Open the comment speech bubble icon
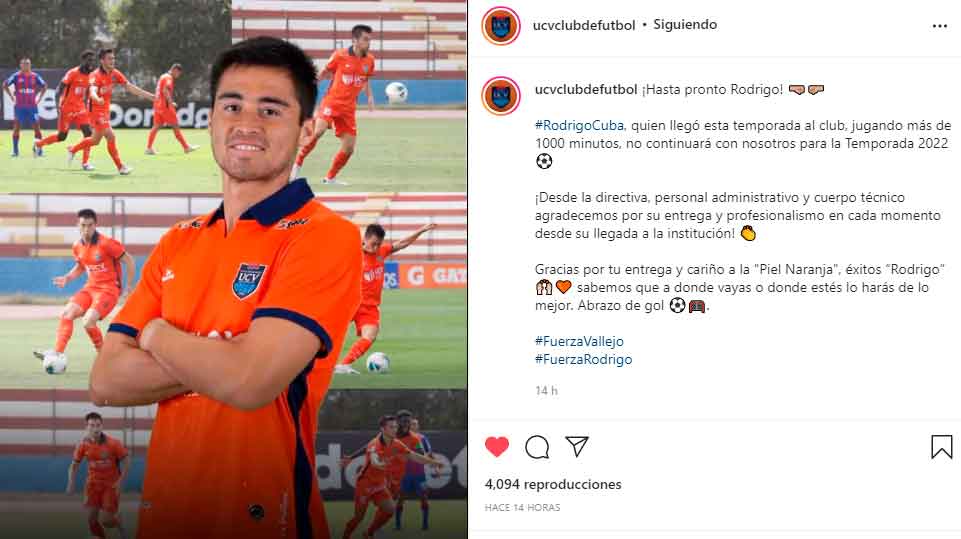Viewport: 961px width, 539px height. [537, 447]
